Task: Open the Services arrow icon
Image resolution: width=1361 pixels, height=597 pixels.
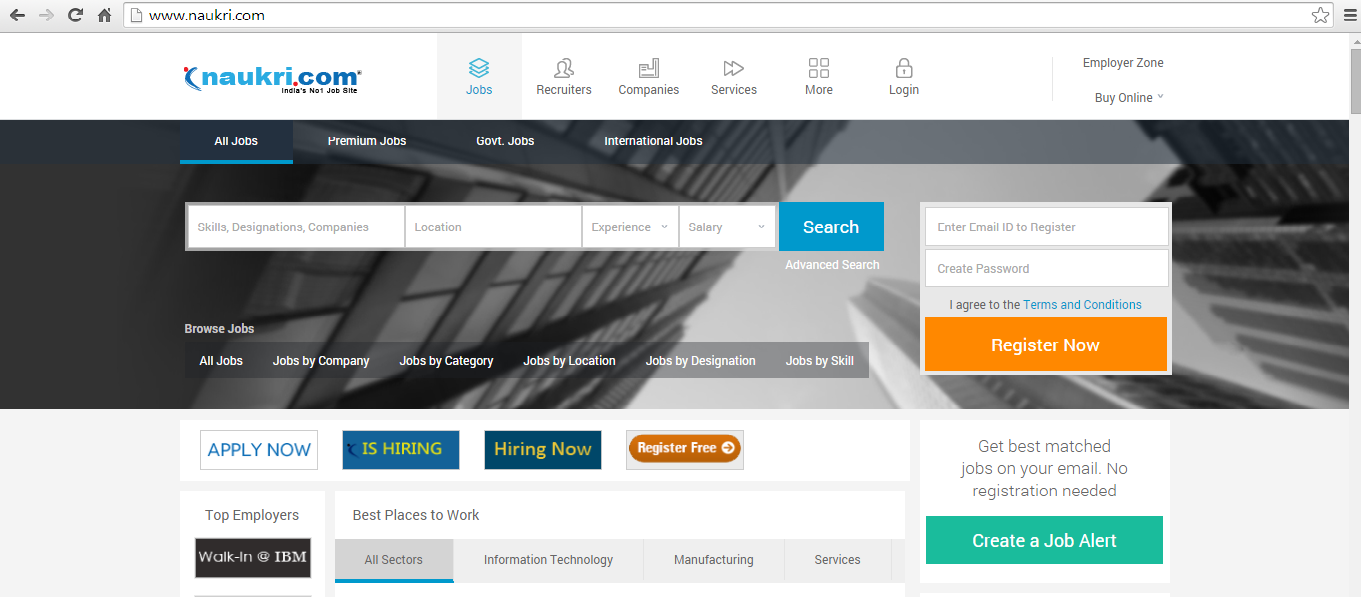Action: coord(734,68)
